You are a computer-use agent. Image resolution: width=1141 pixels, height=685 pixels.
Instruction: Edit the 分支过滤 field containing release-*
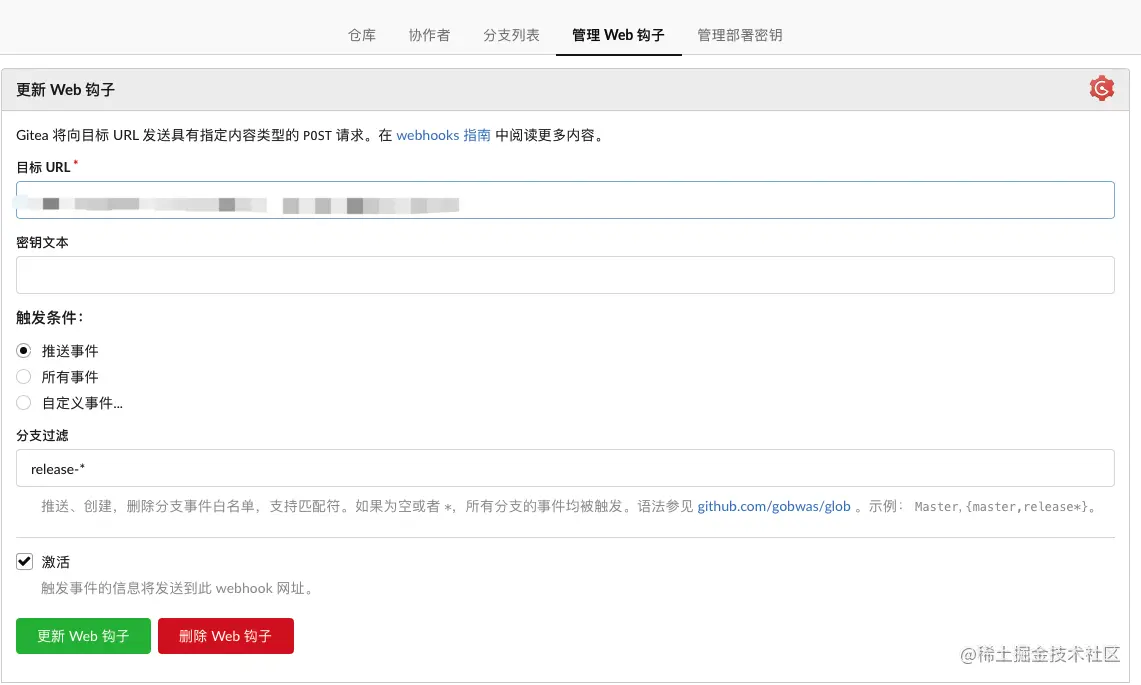(x=565, y=468)
